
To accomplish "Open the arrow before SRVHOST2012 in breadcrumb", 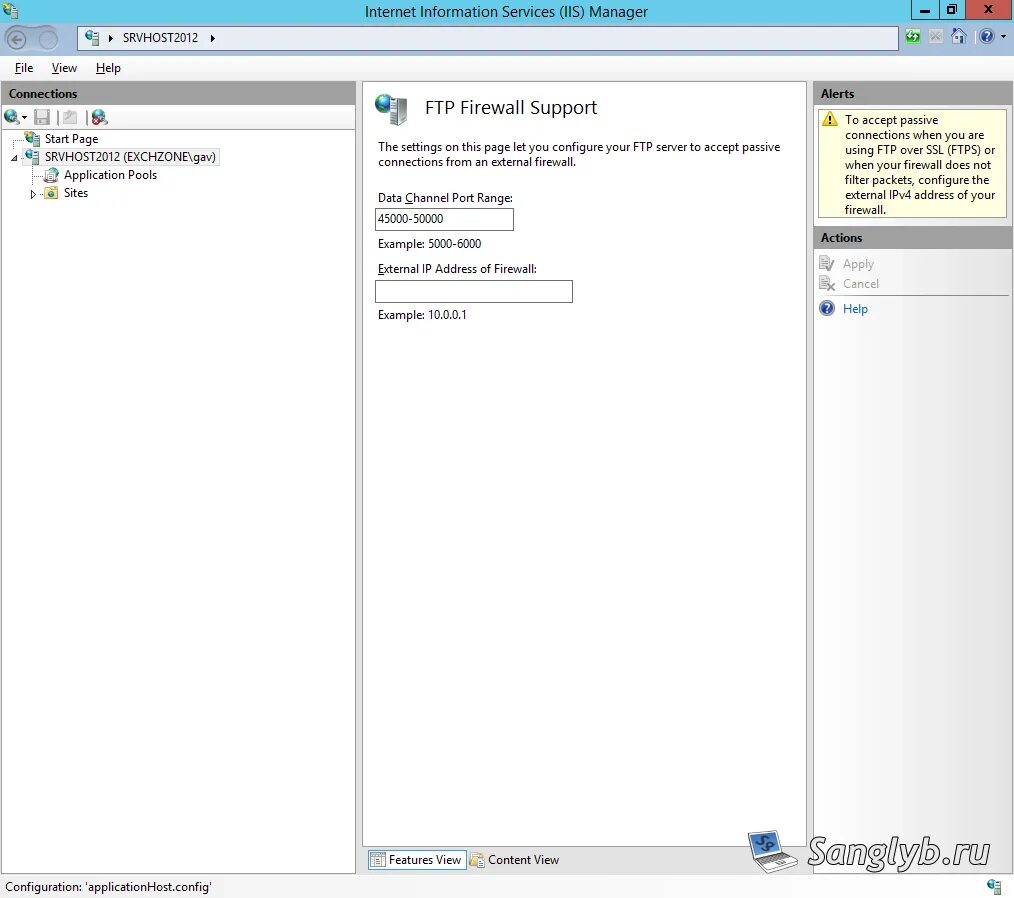I will [x=111, y=38].
